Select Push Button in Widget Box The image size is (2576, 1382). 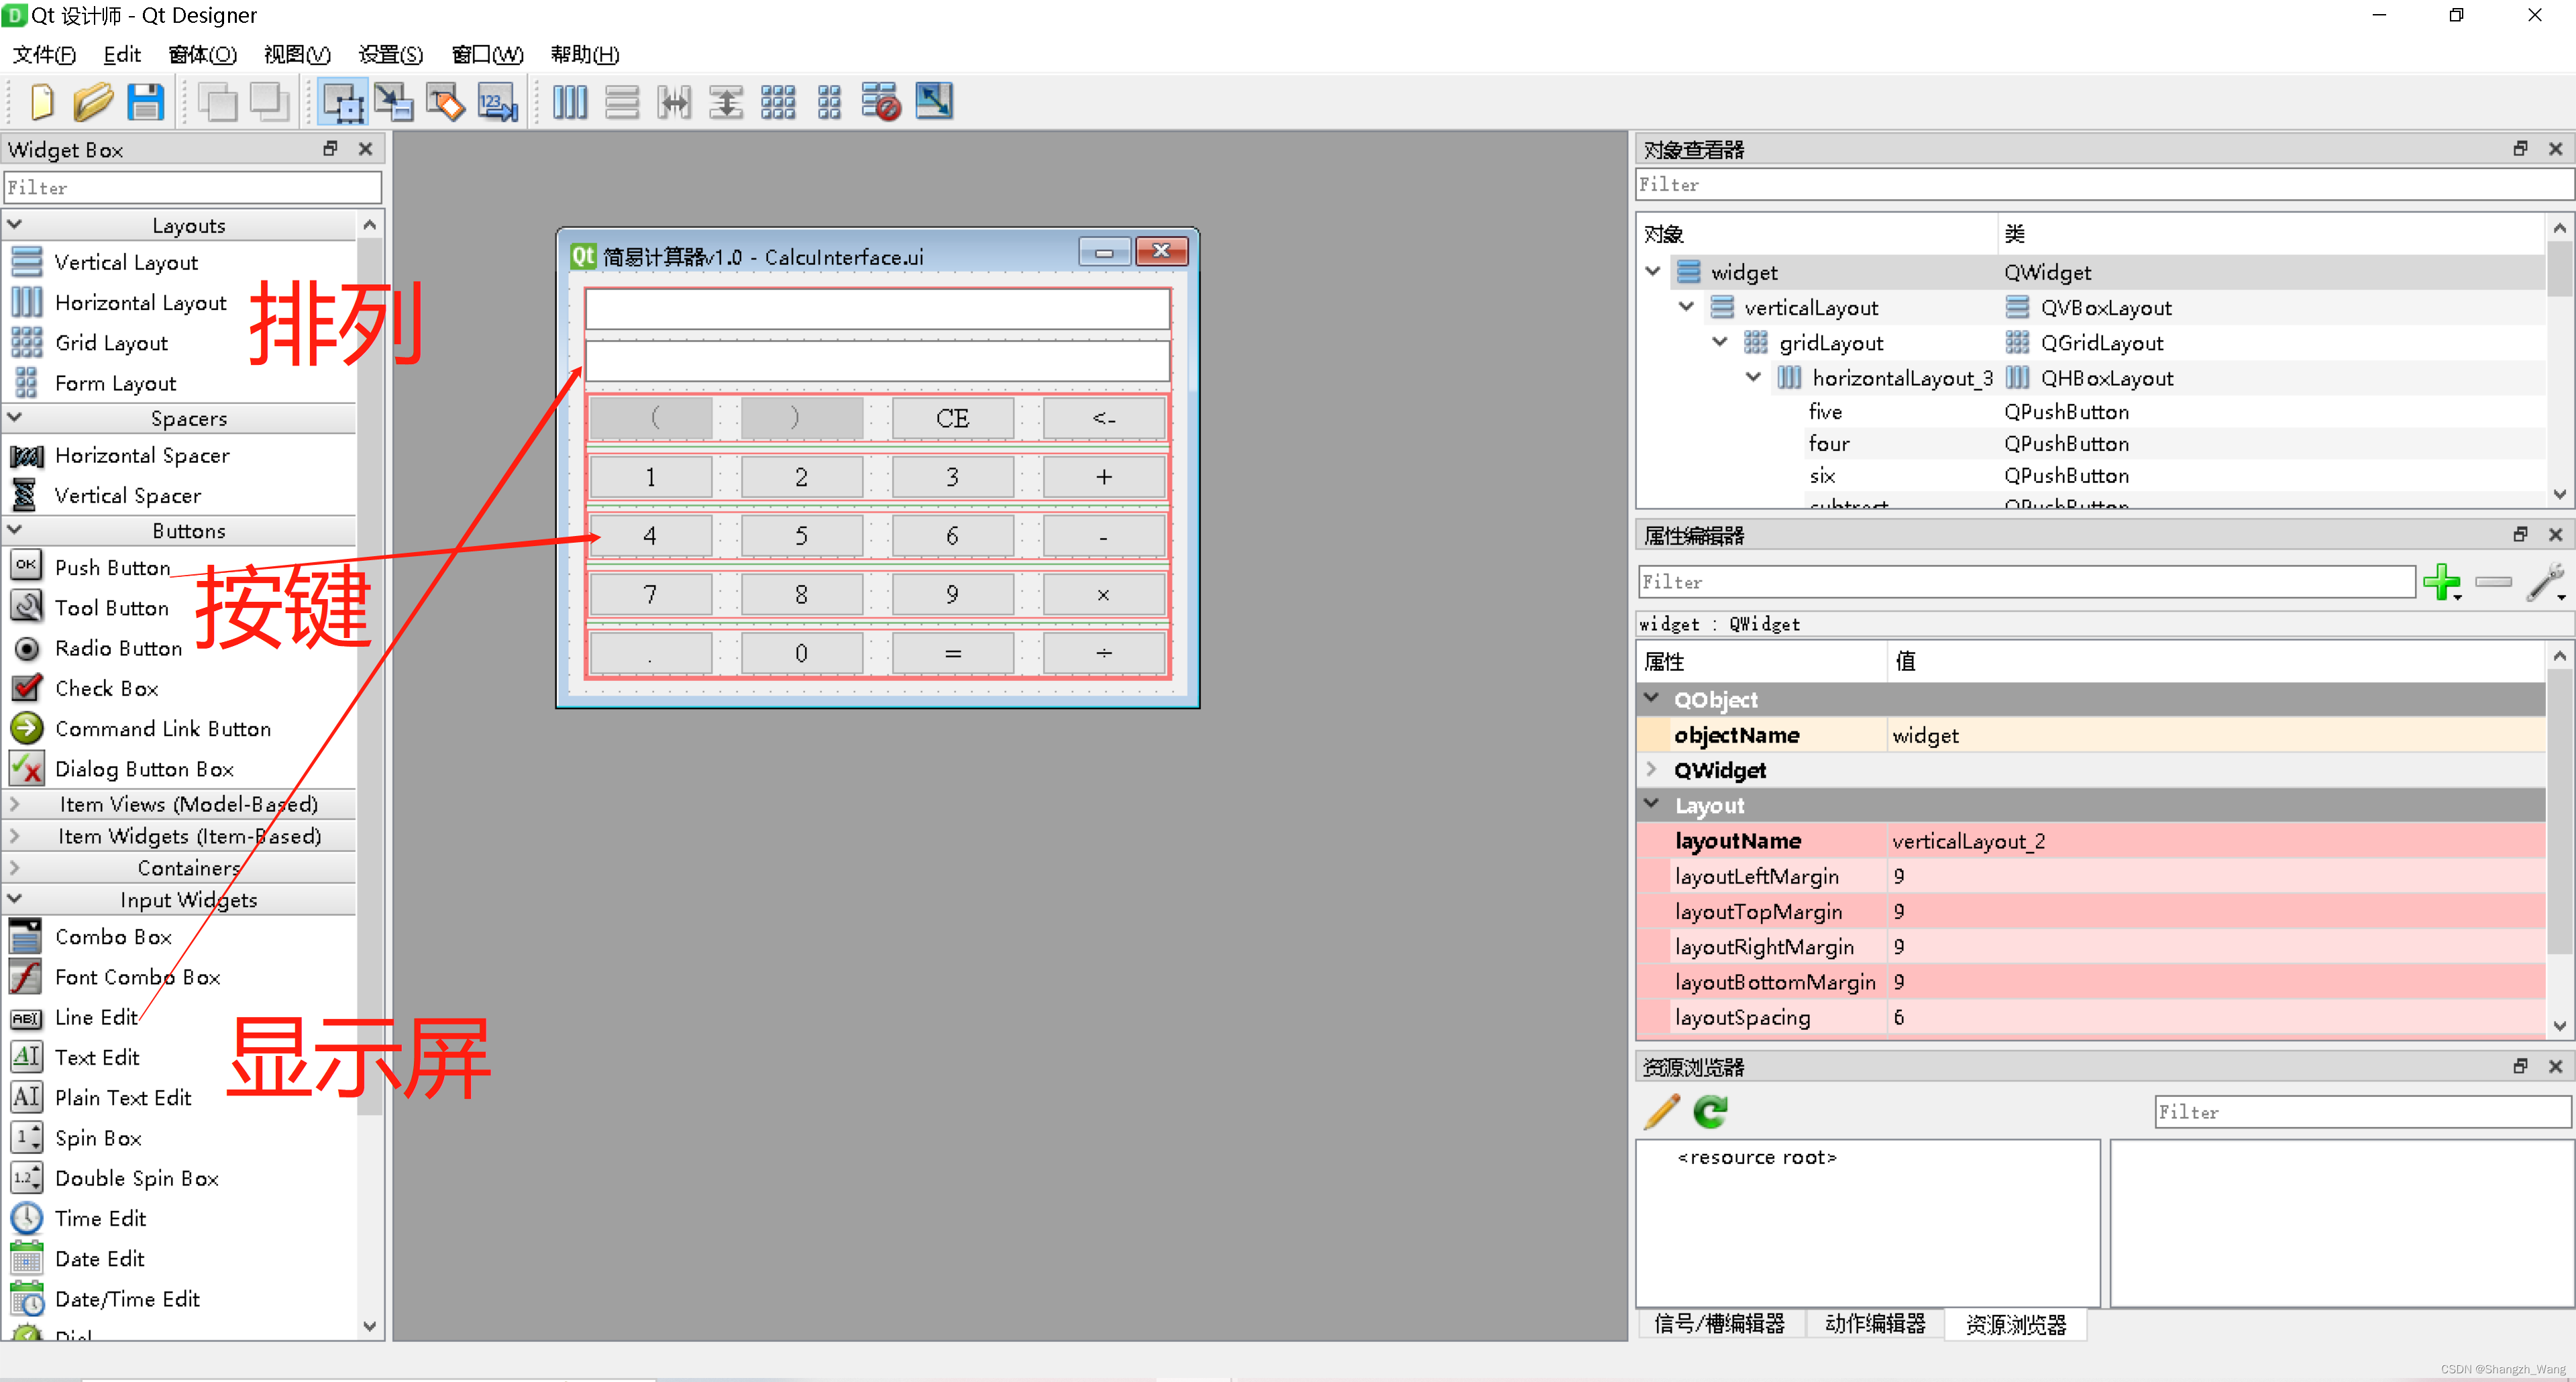112,567
